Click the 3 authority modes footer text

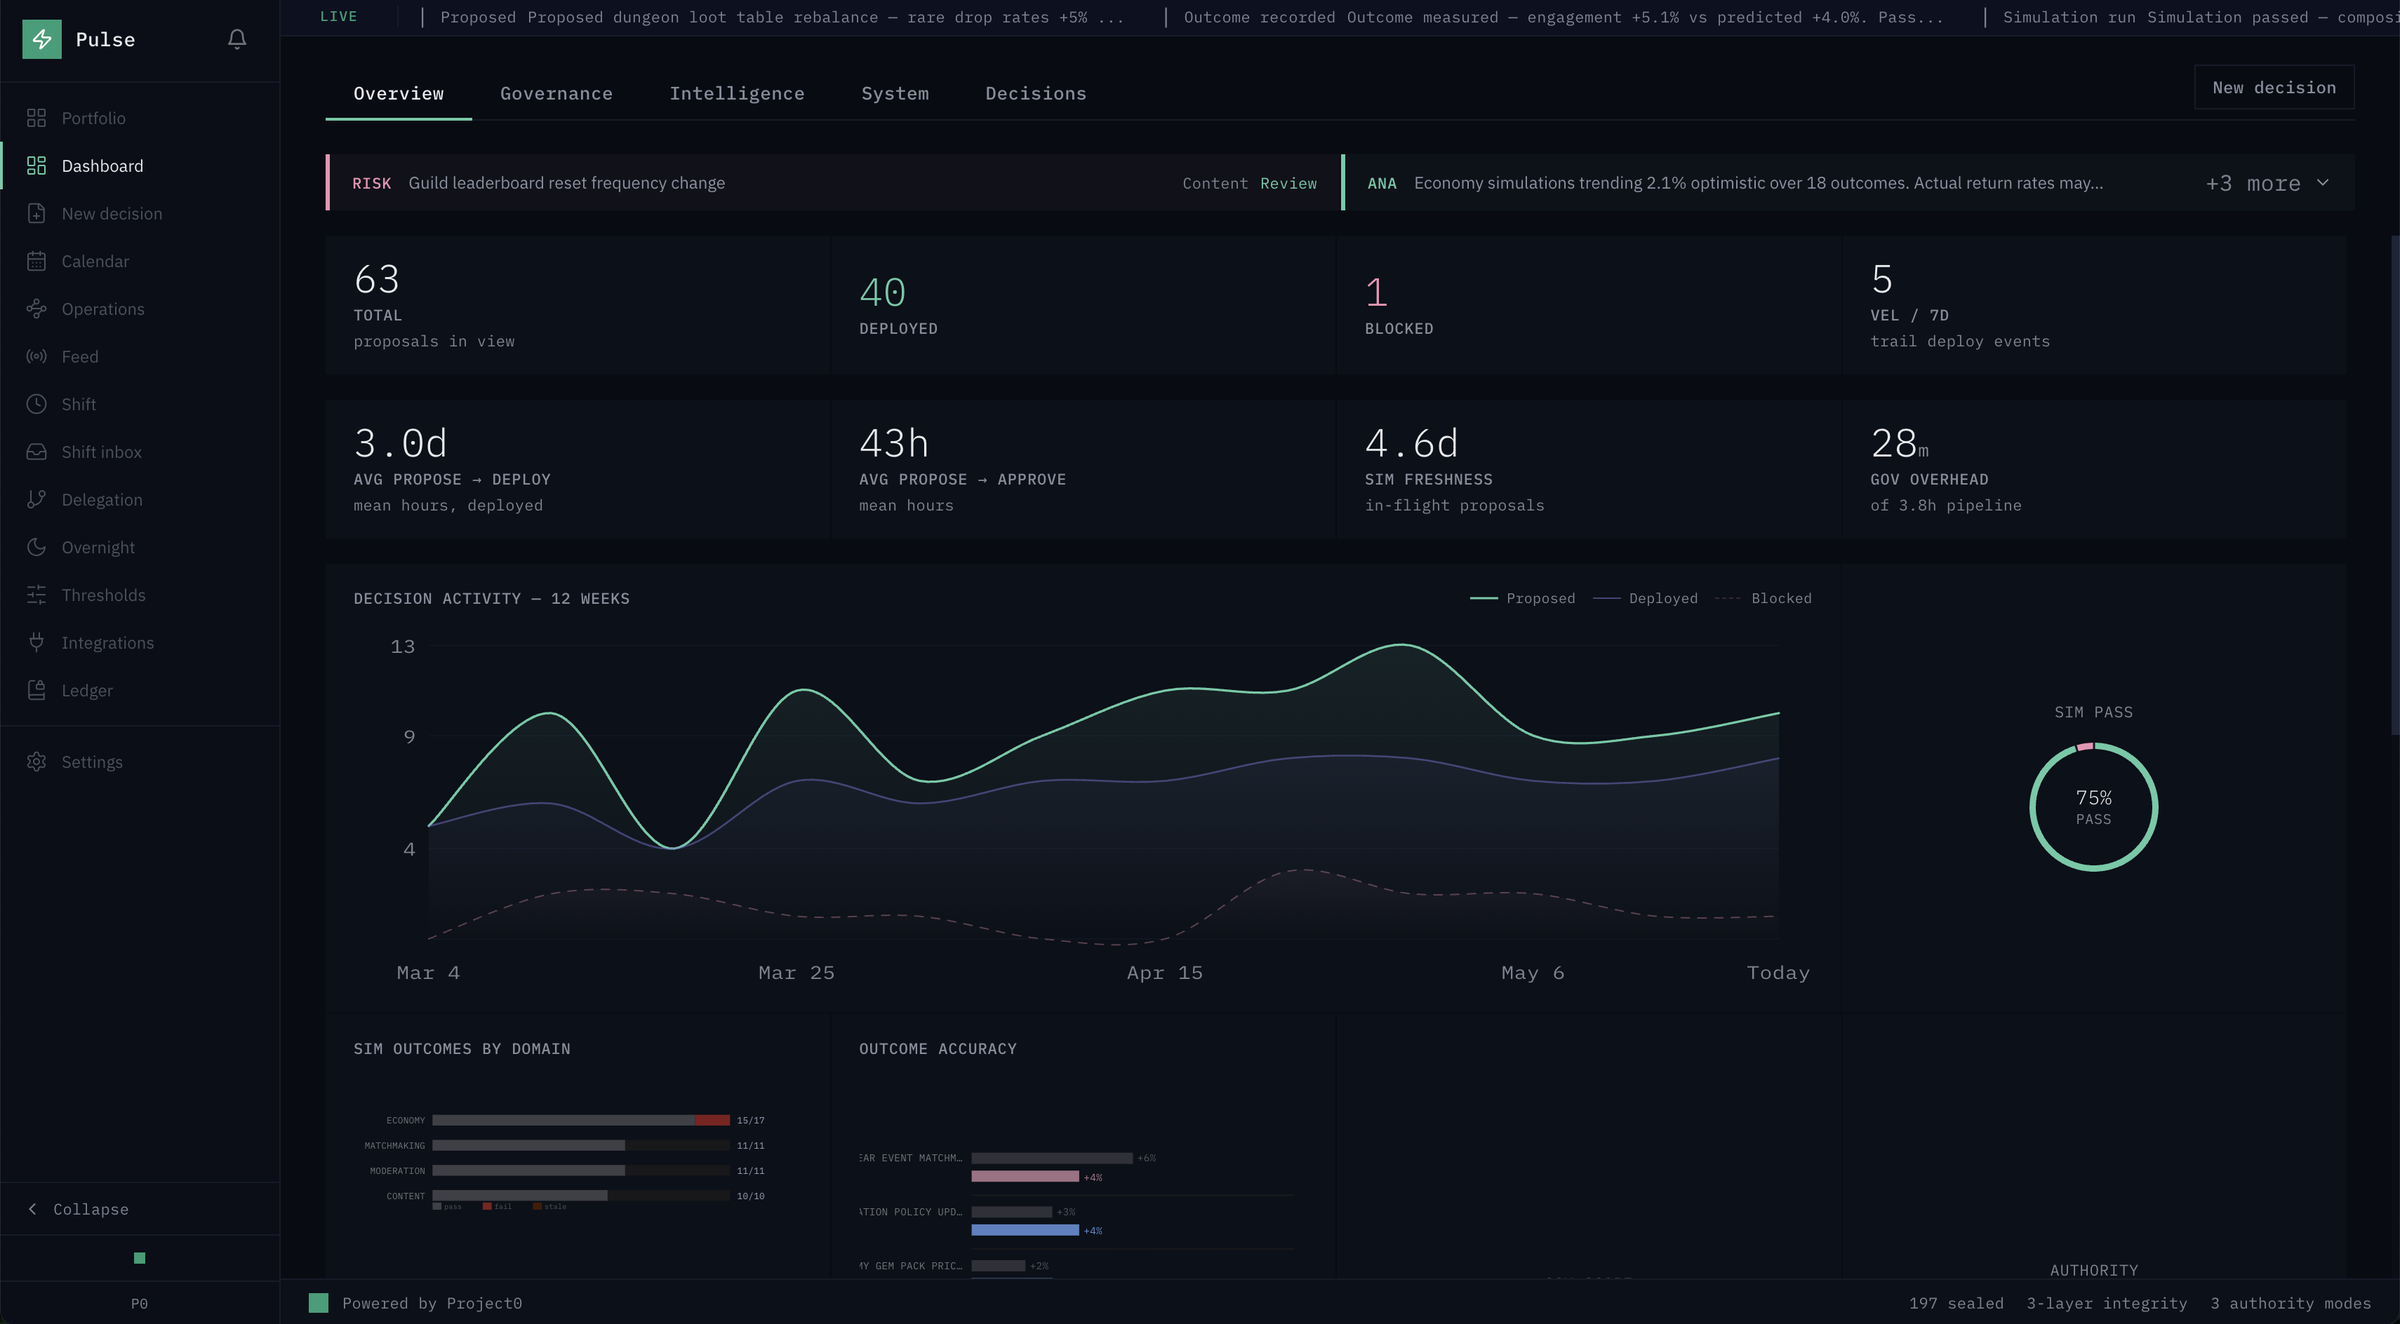pos(2291,1303)
